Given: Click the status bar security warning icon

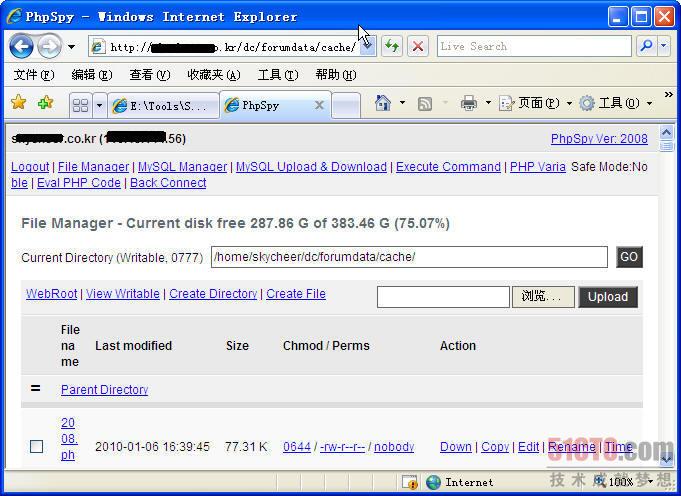Looking at the screenshot, I should [x=409, y=482].
